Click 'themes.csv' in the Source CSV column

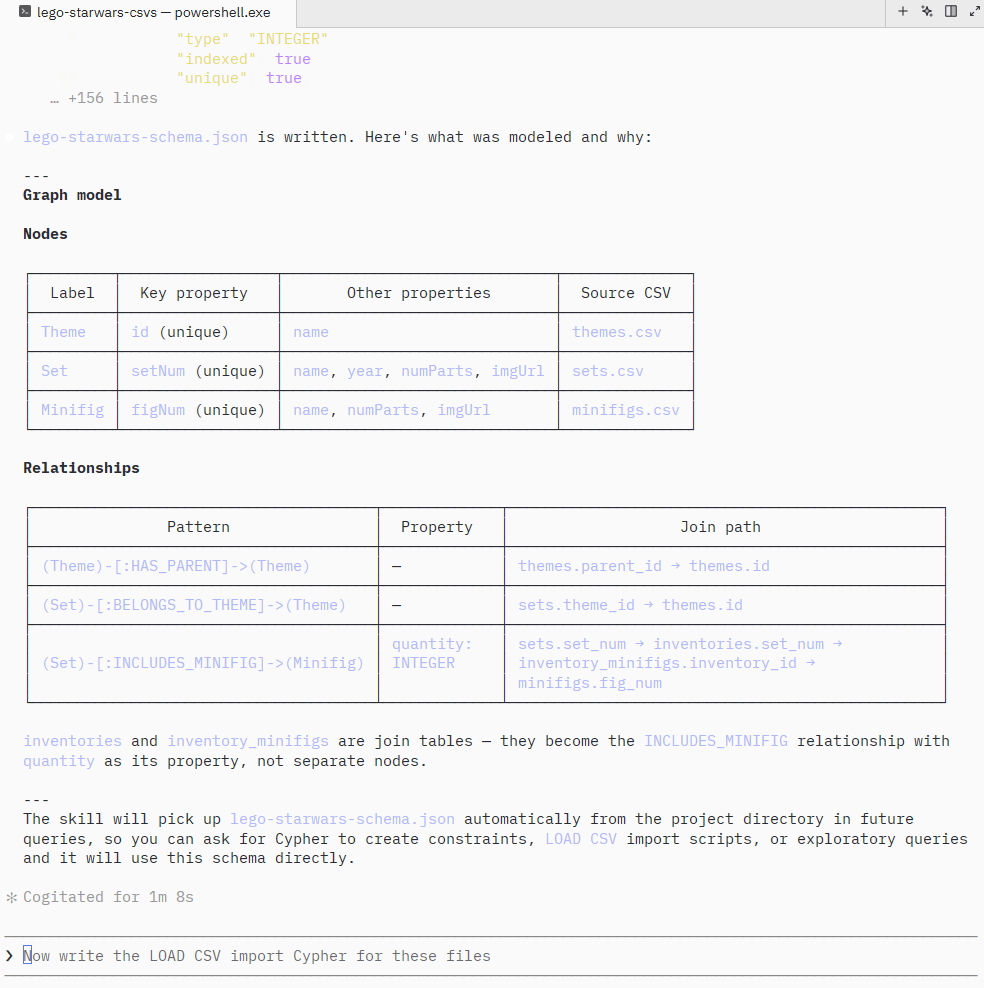(617, 332)
